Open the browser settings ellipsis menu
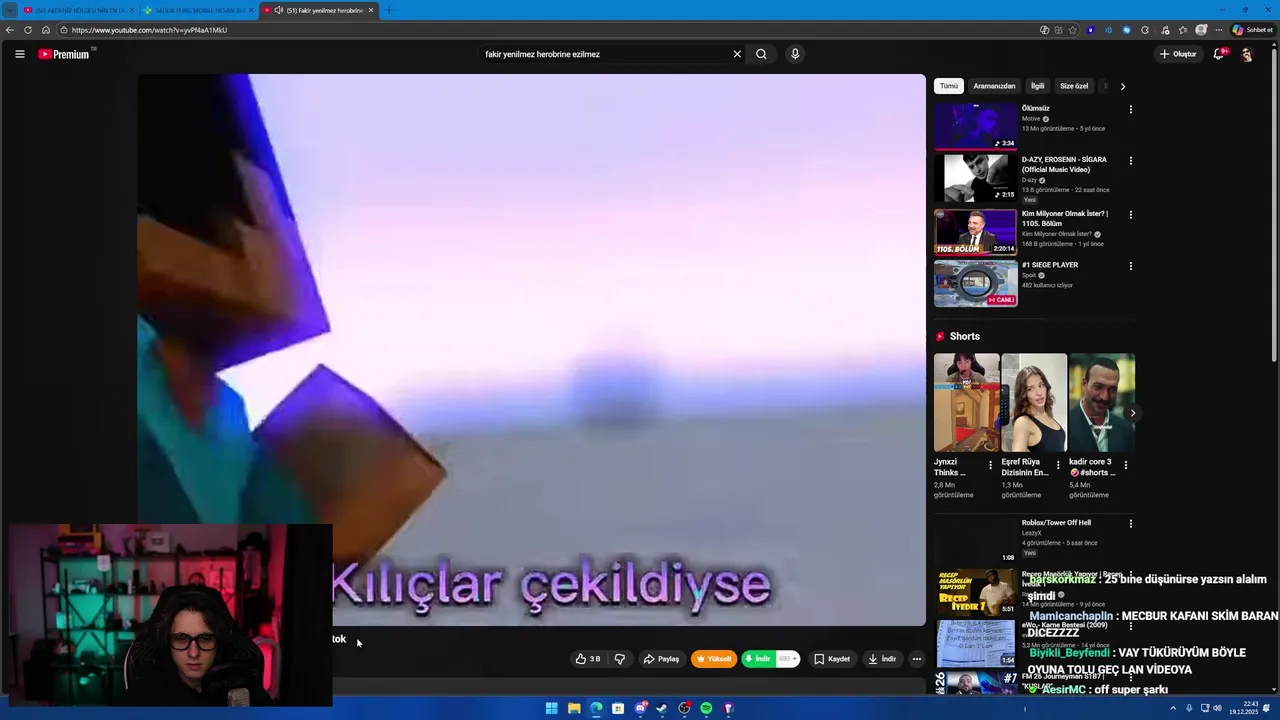This screenshot has height=720, width=1280. click(1218, 30)
